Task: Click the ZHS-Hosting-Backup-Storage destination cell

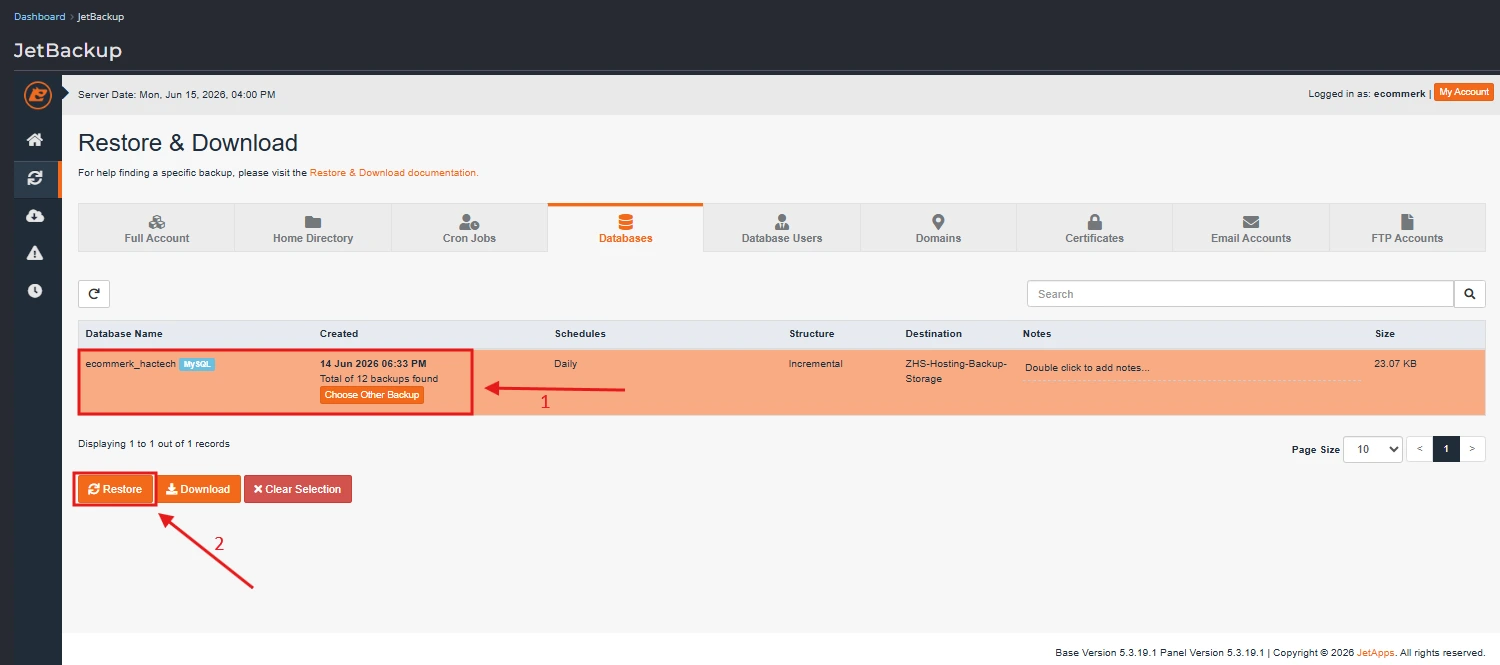Action: pos(956,371)
